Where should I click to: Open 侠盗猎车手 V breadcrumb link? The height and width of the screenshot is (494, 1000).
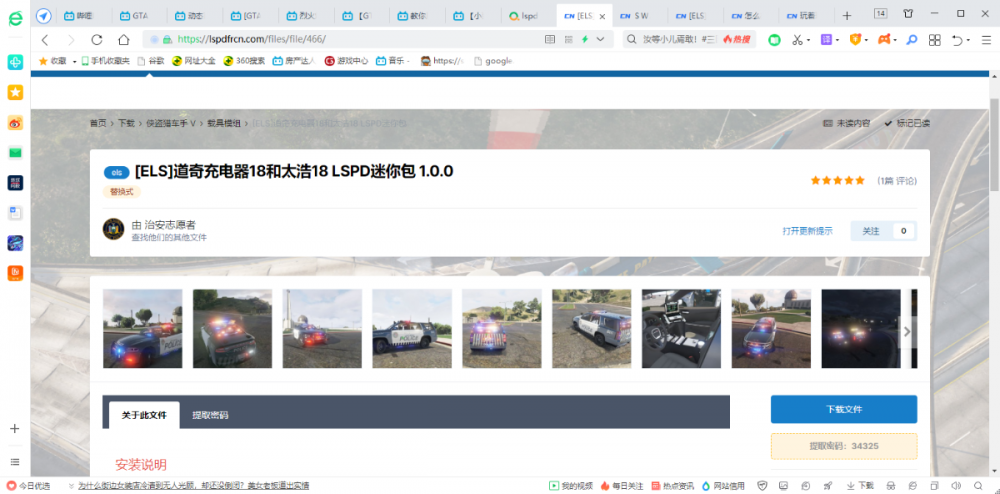171,123
